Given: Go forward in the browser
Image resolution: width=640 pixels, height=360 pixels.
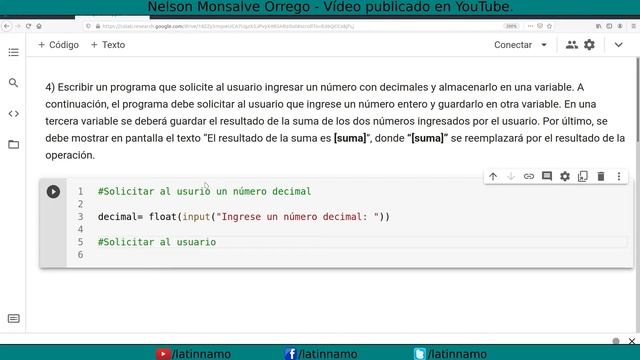Looking at the screenshot, I should tap(18, 26).
